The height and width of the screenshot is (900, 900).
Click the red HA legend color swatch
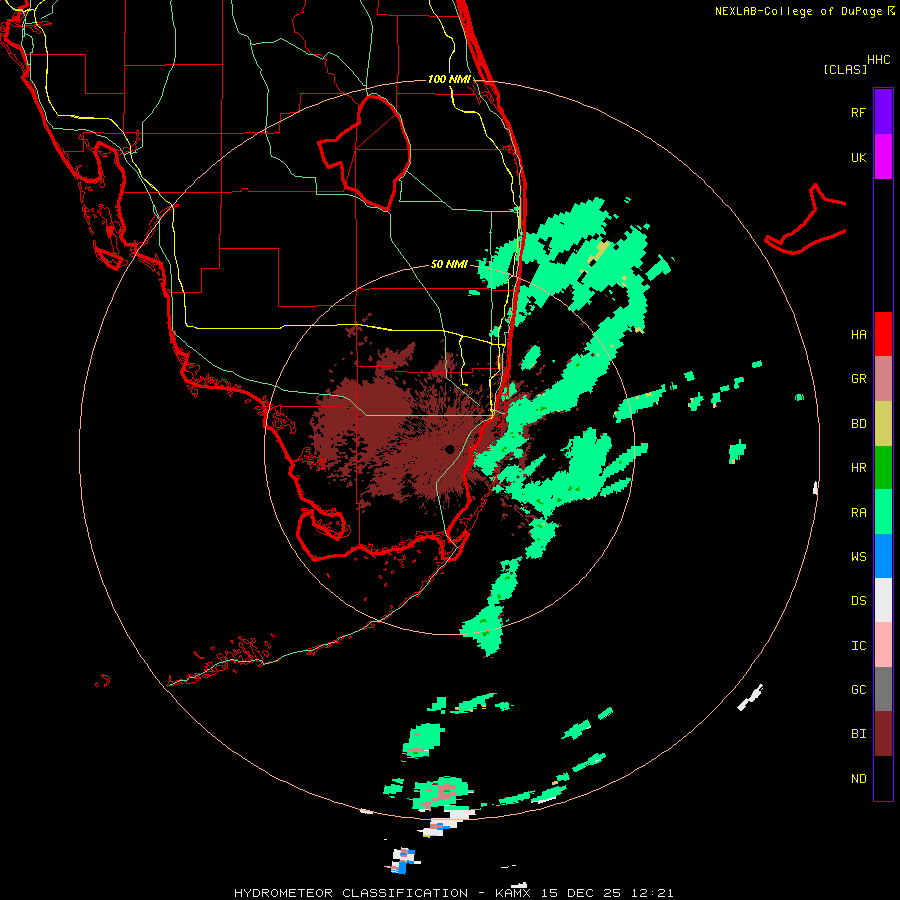883,334
